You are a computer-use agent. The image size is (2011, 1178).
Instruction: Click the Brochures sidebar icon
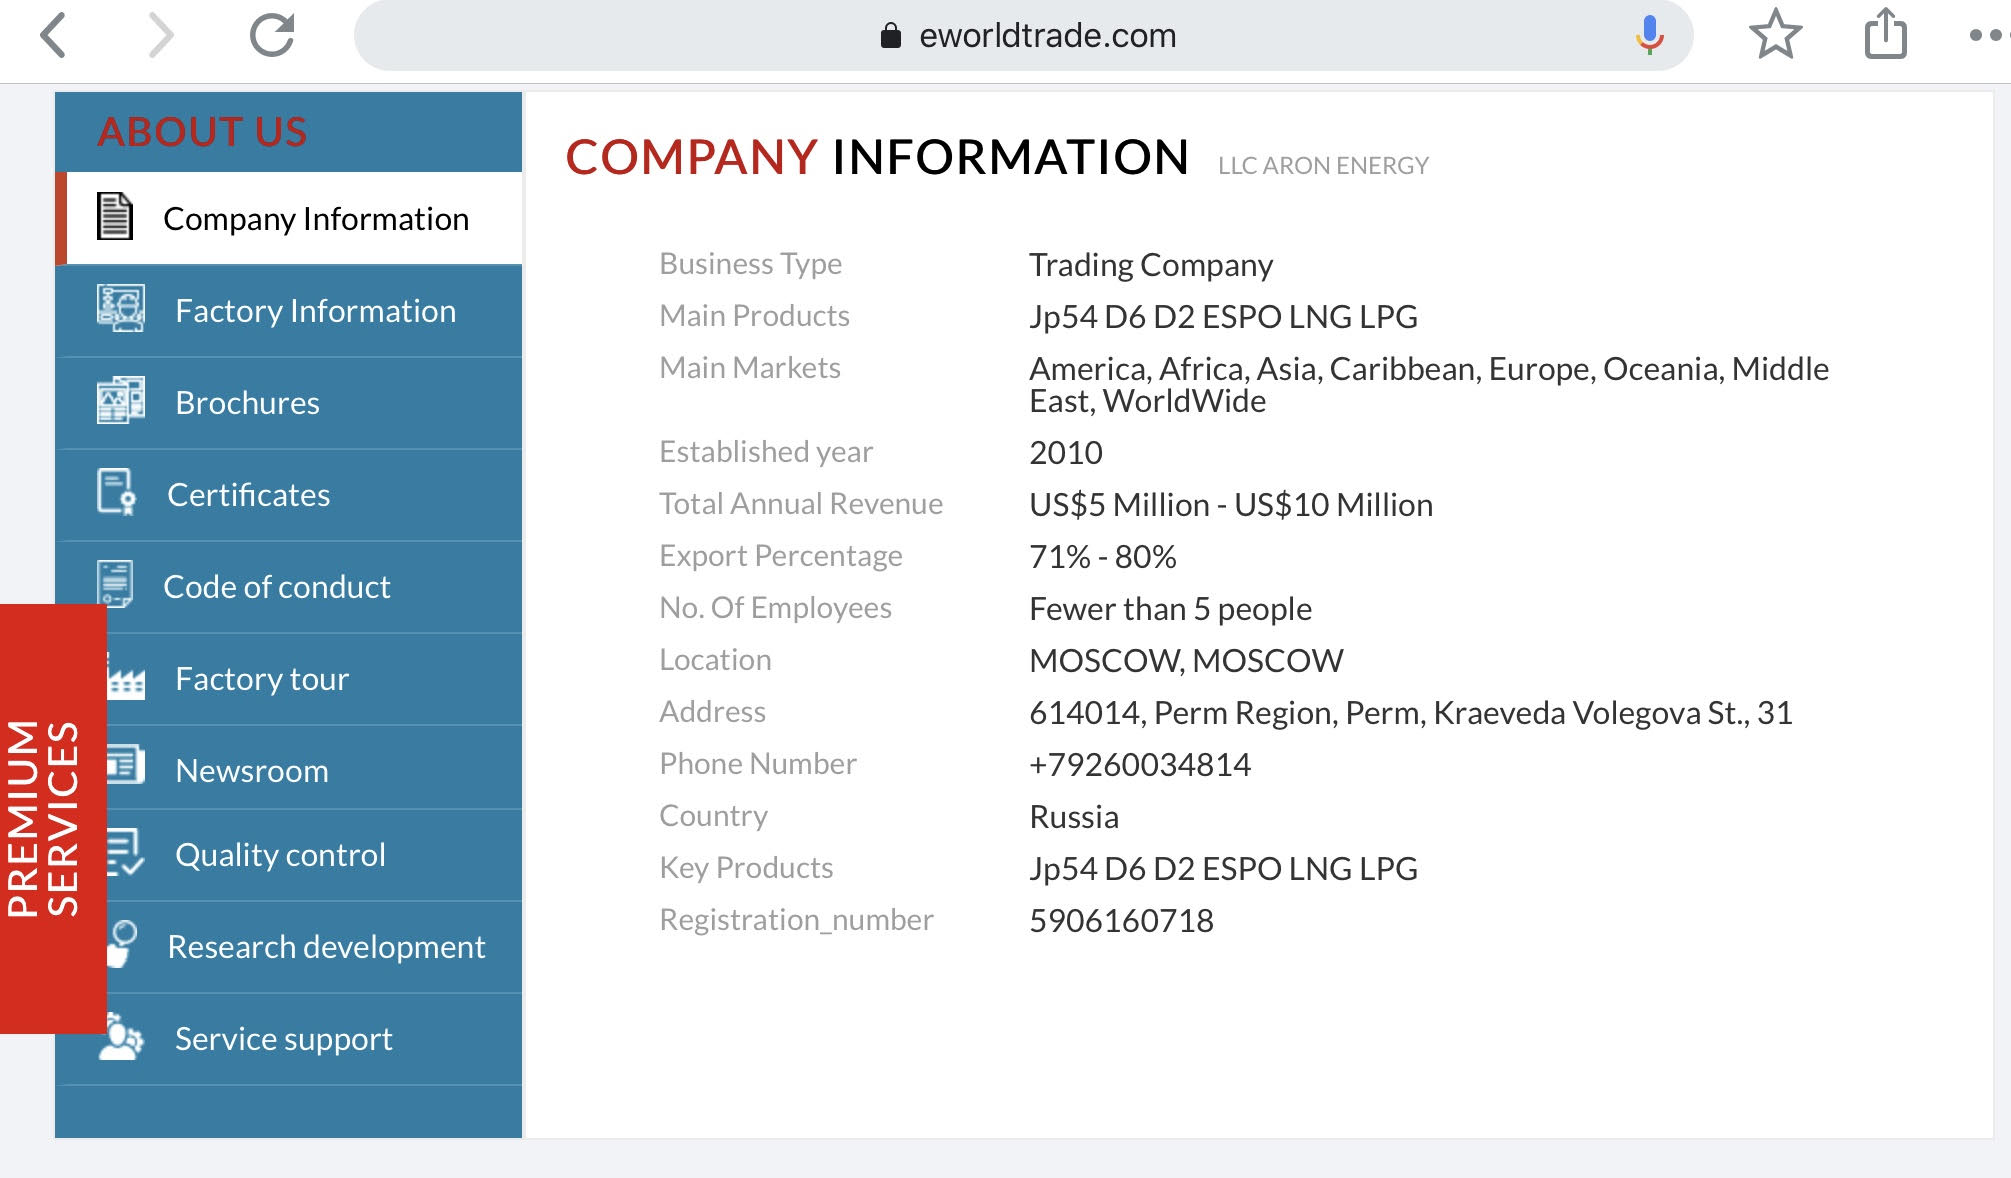pyautogui.click(x=121, y=401)
